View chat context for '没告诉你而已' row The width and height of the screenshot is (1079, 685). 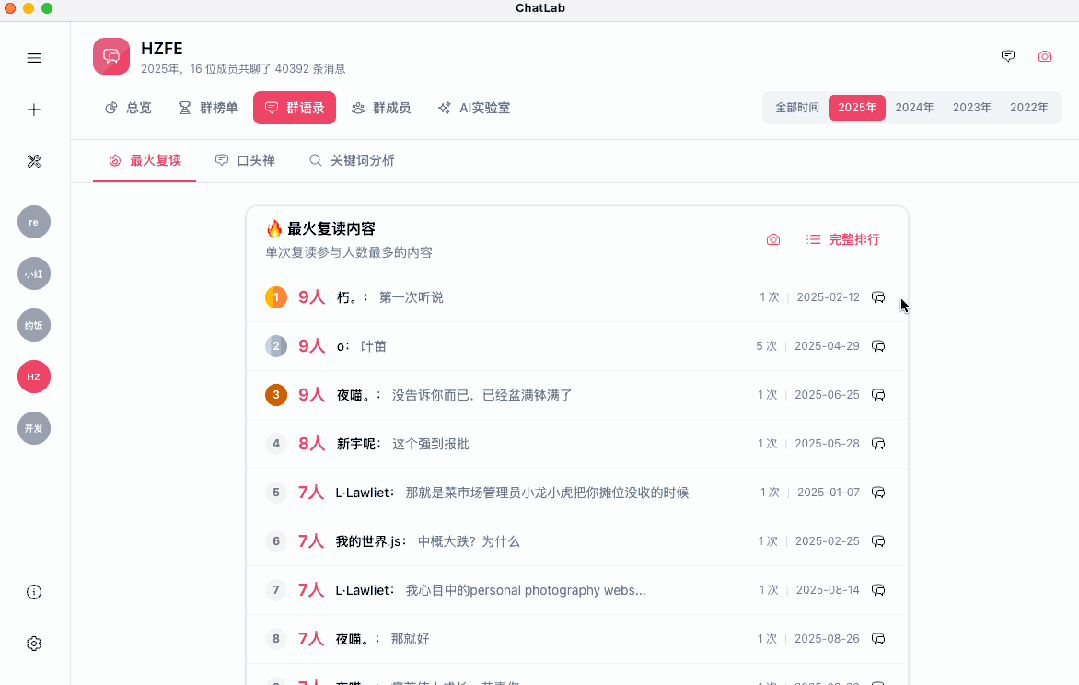[878, 395]
